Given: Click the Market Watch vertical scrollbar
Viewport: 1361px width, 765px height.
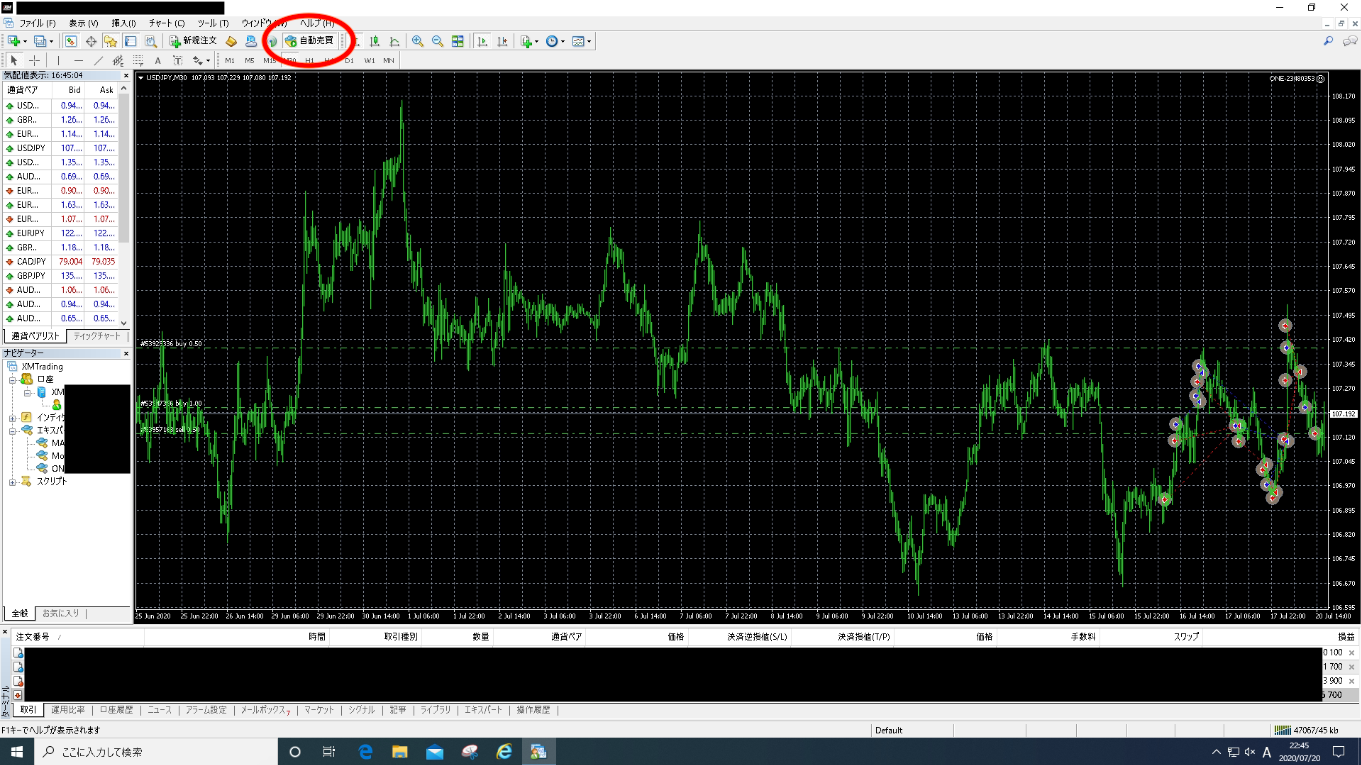Looking at the screenshot, I should (x=125, y=204).
